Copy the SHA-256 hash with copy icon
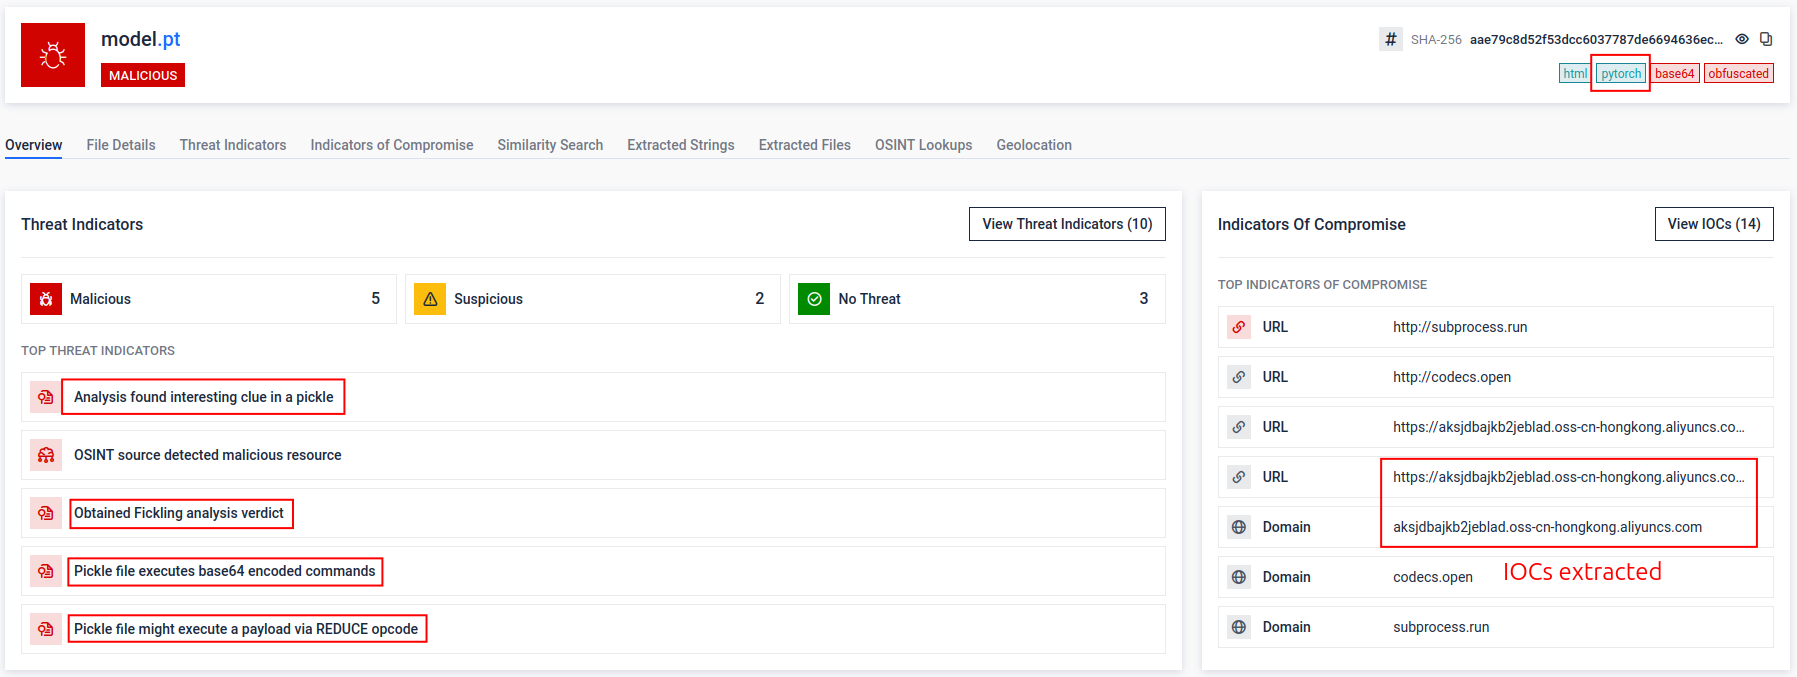Screen dimensions: 1797x677 (1766, 39)
